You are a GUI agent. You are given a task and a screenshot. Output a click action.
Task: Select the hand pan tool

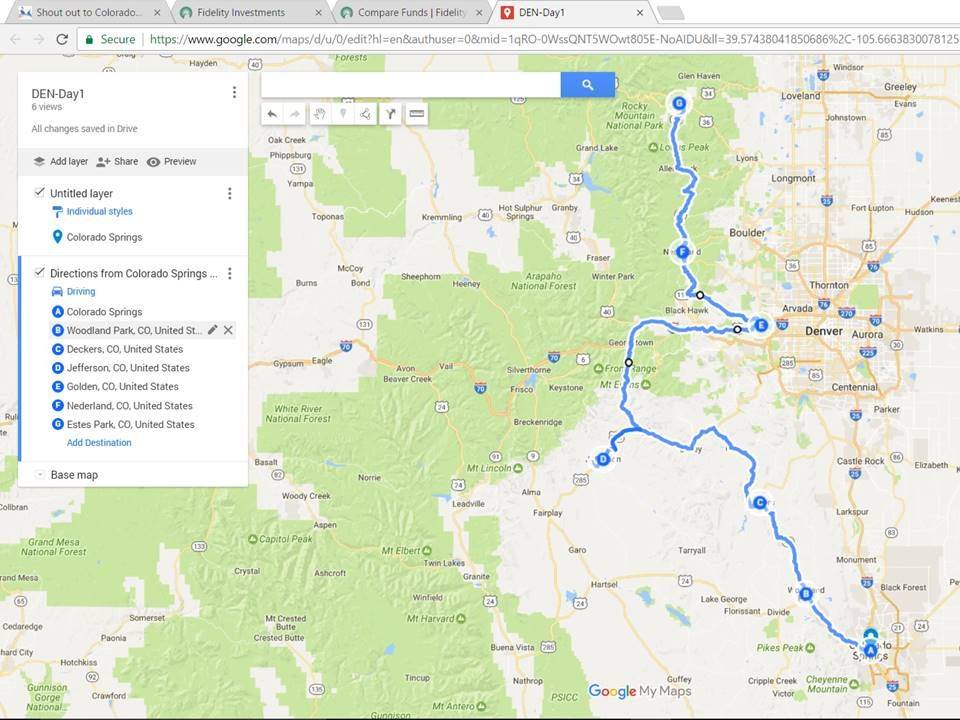click(319, 114)
